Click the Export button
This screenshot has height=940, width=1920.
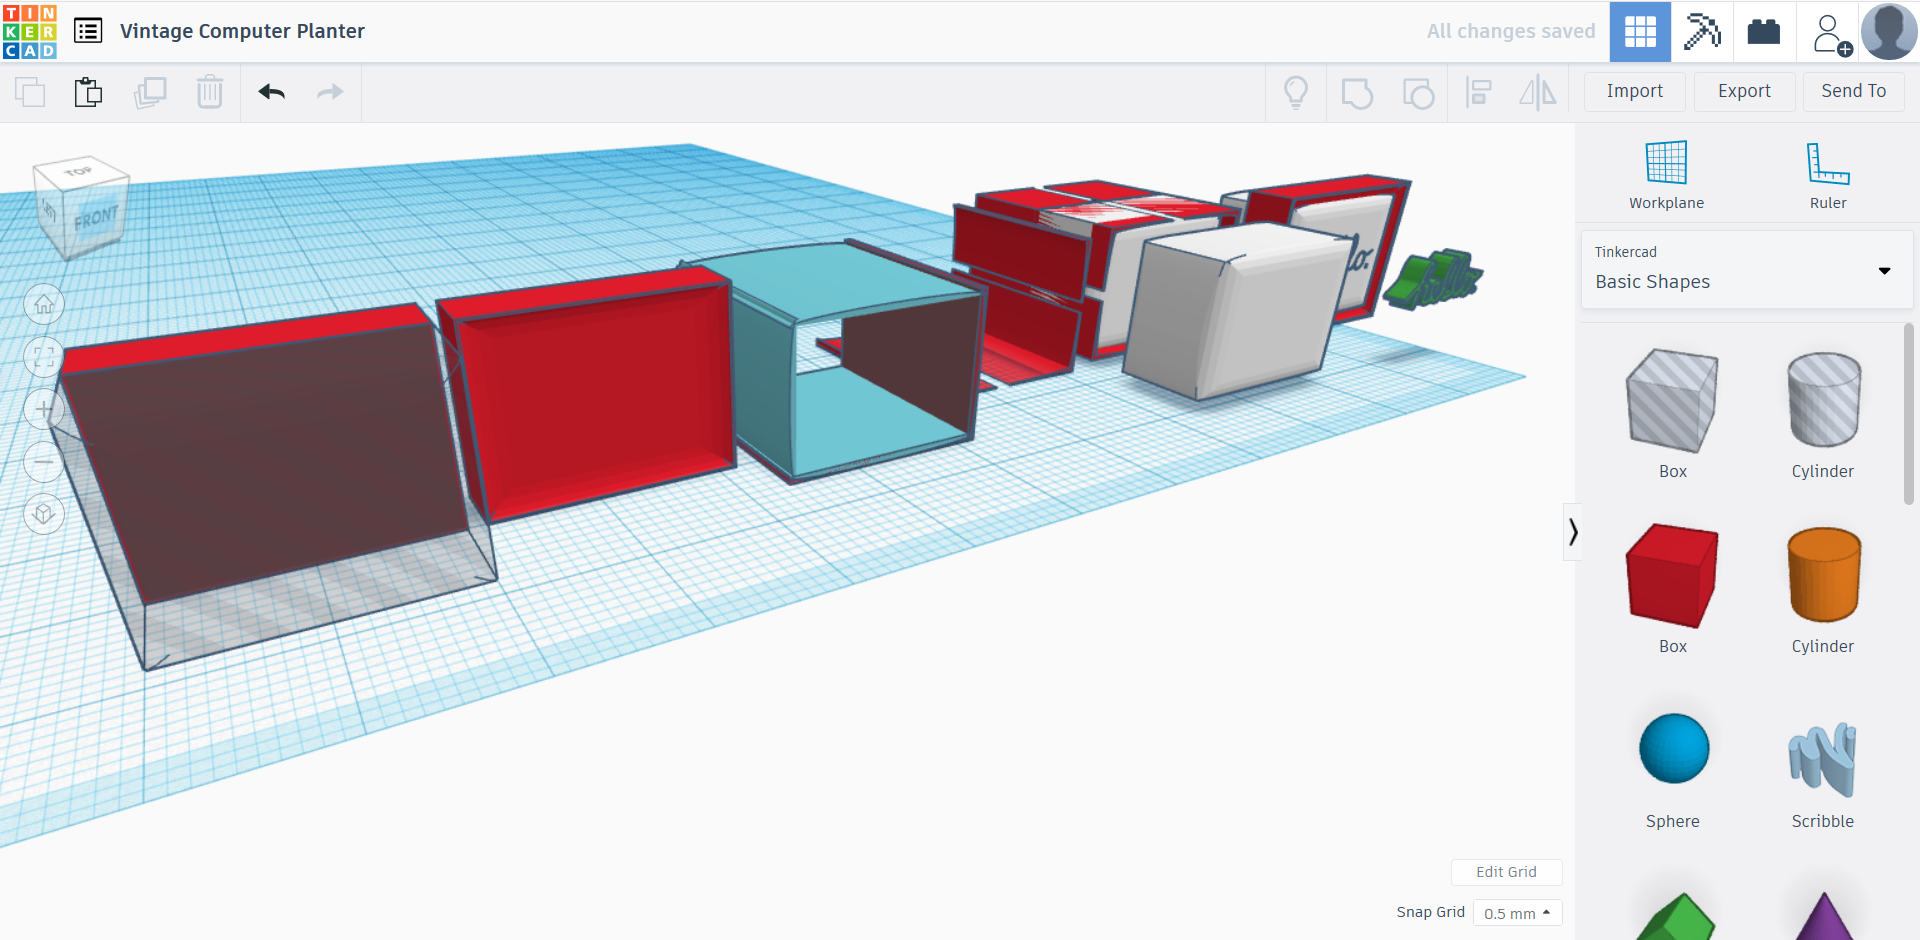[1744, 91]
